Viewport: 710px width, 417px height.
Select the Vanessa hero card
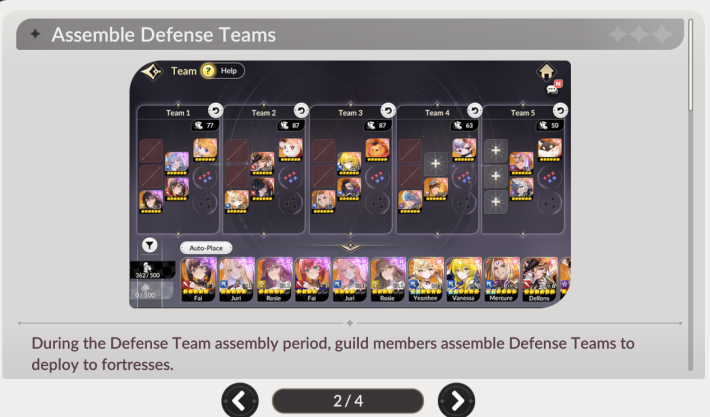(463, 279)
